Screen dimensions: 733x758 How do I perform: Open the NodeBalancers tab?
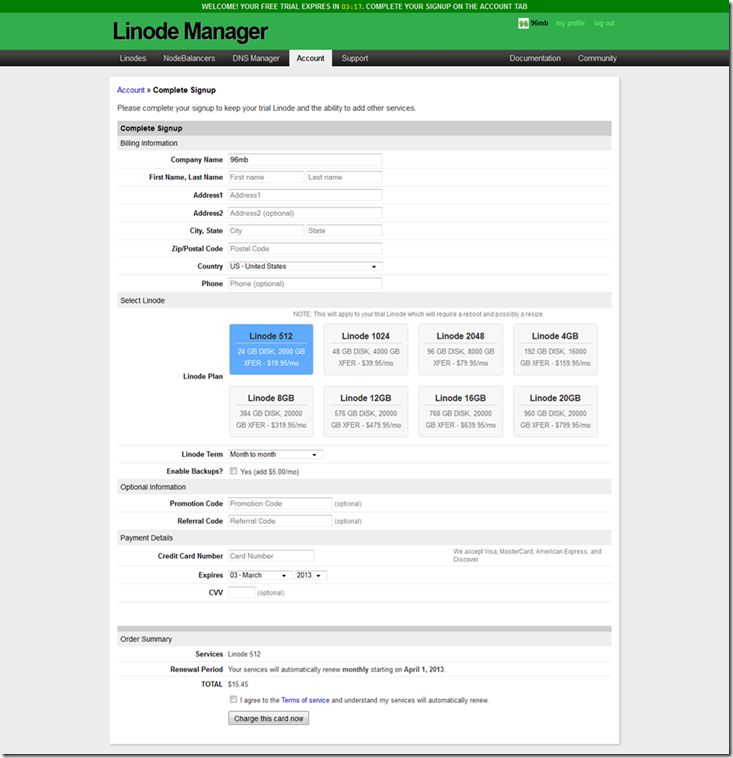coord(189,58)
